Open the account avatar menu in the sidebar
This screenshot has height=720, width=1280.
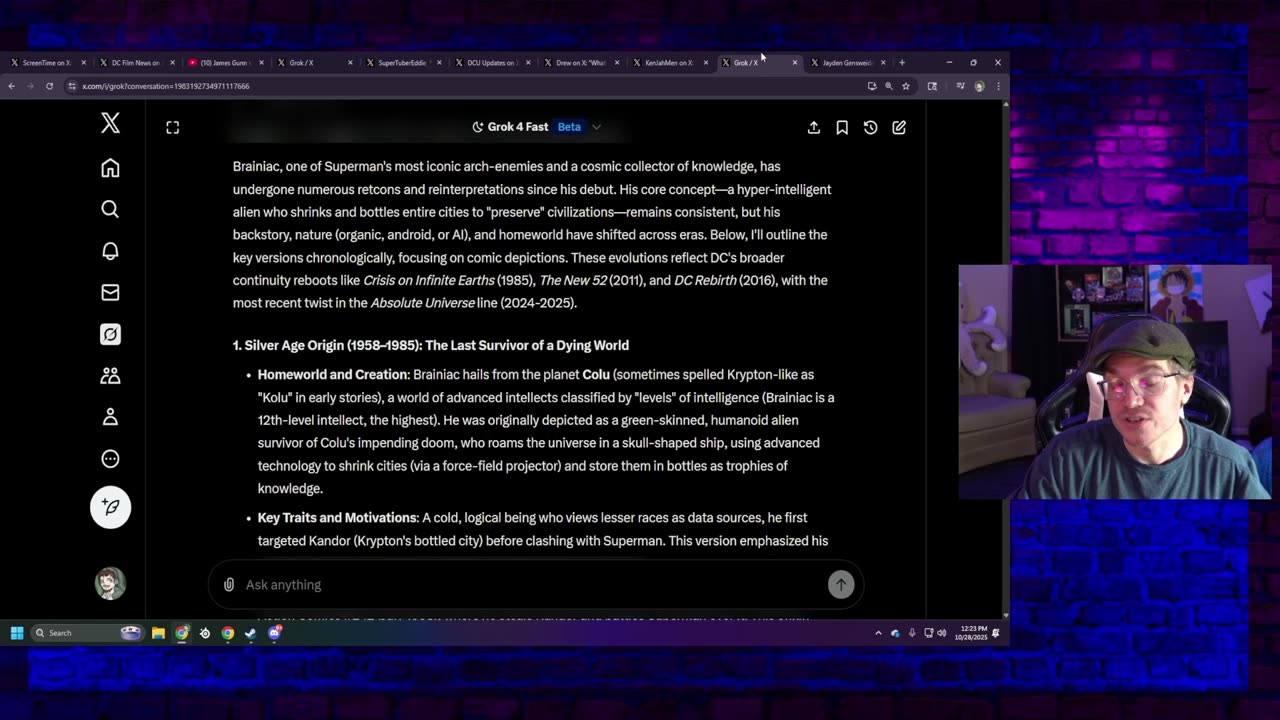tap(110, 584)
